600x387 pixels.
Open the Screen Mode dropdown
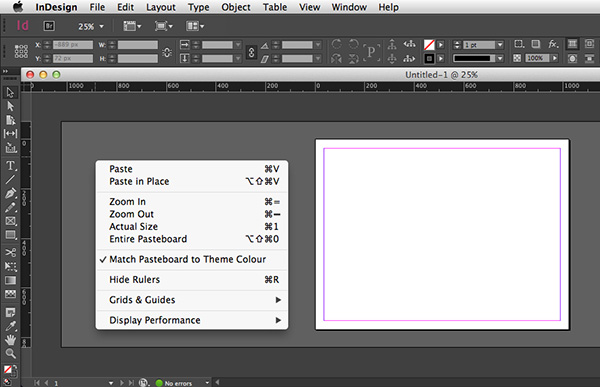(x=163, y=26)
